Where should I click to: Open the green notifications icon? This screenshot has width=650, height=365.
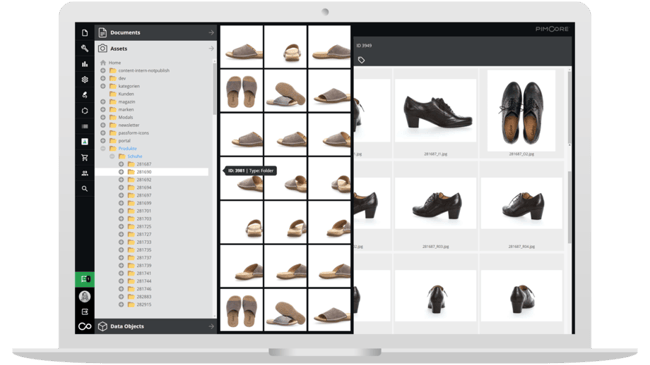[x=85, y=279]
